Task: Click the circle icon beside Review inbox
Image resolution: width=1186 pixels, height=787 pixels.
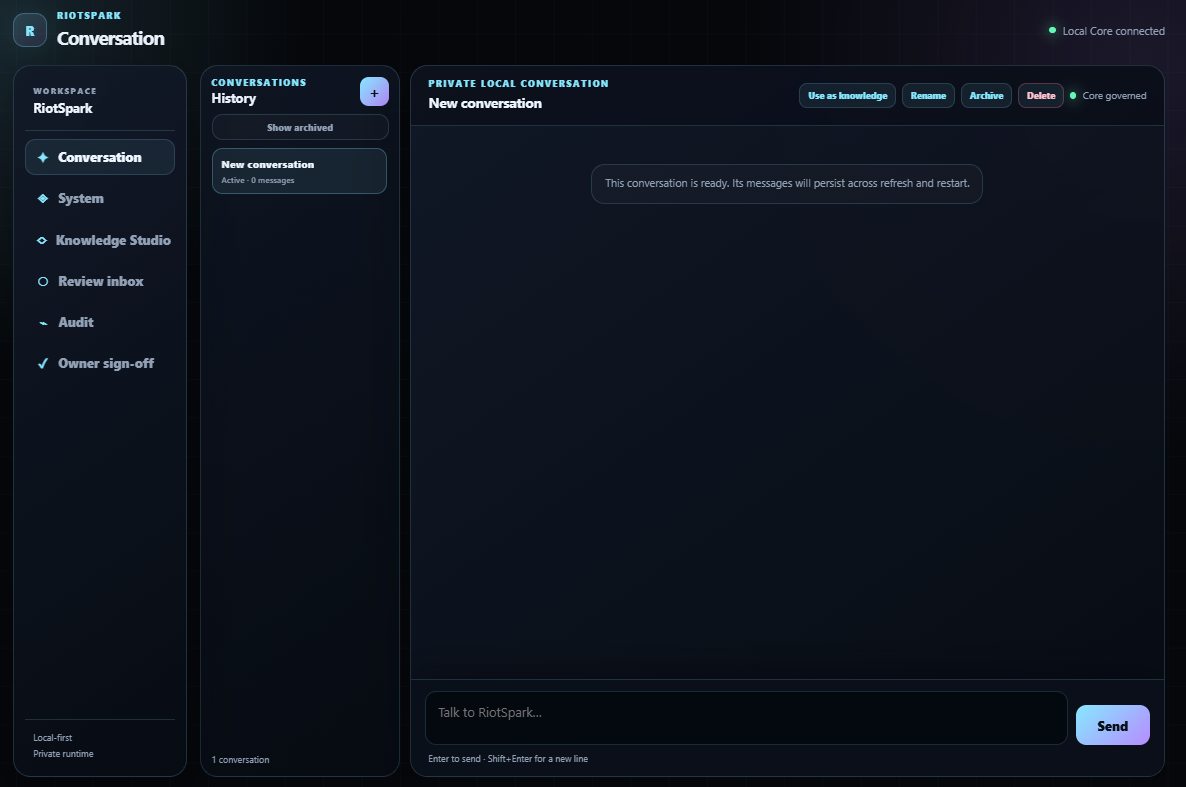Action: click(x=43, y=282)
